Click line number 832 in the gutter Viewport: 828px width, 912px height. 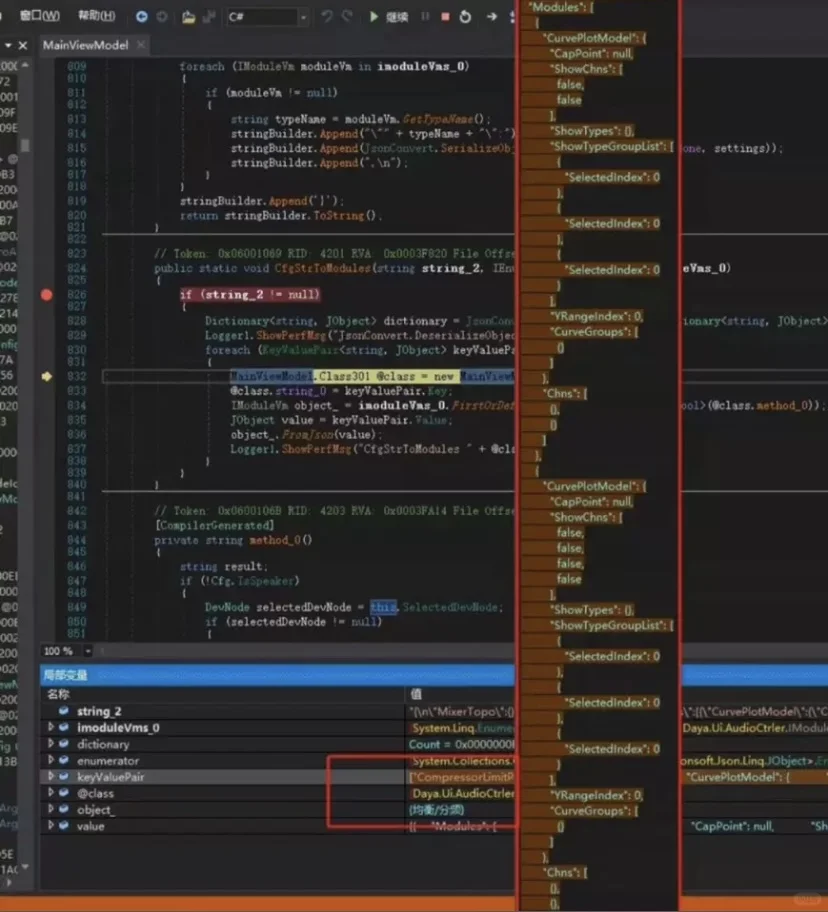pos(76,376)
